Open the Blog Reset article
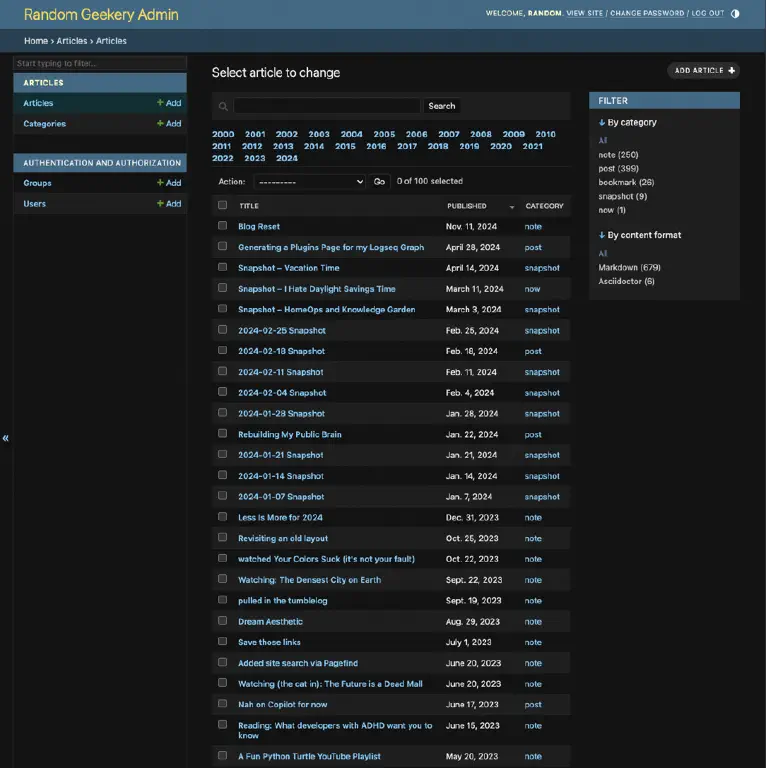 click(x=259, y=226)
